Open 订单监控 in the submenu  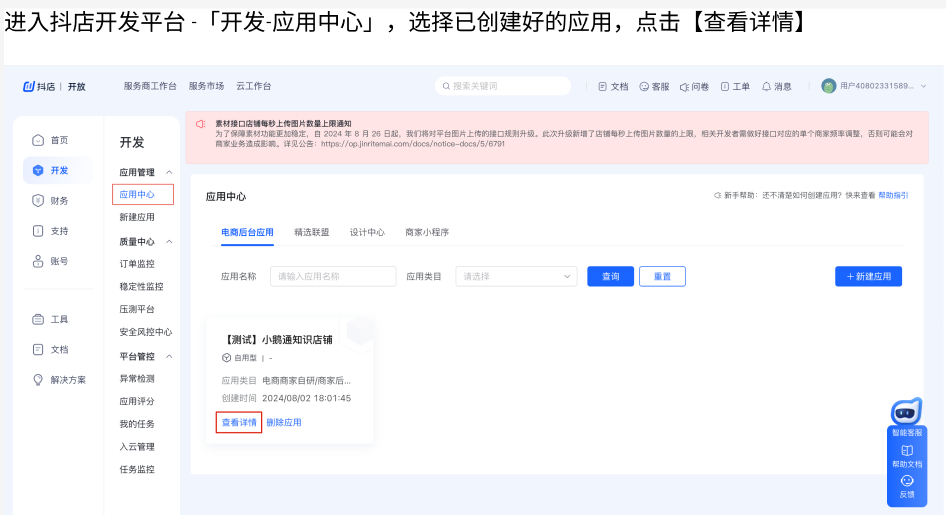(x=137, y=264)
